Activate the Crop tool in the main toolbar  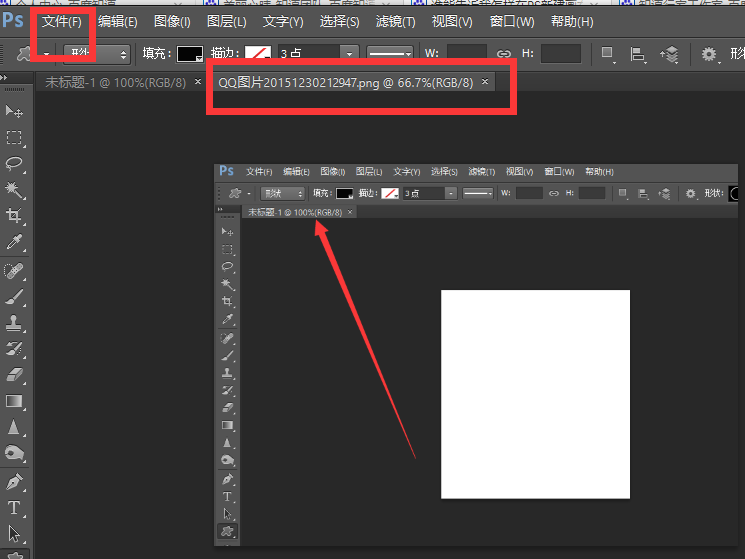pyautogui.click(x=14, y=216)
